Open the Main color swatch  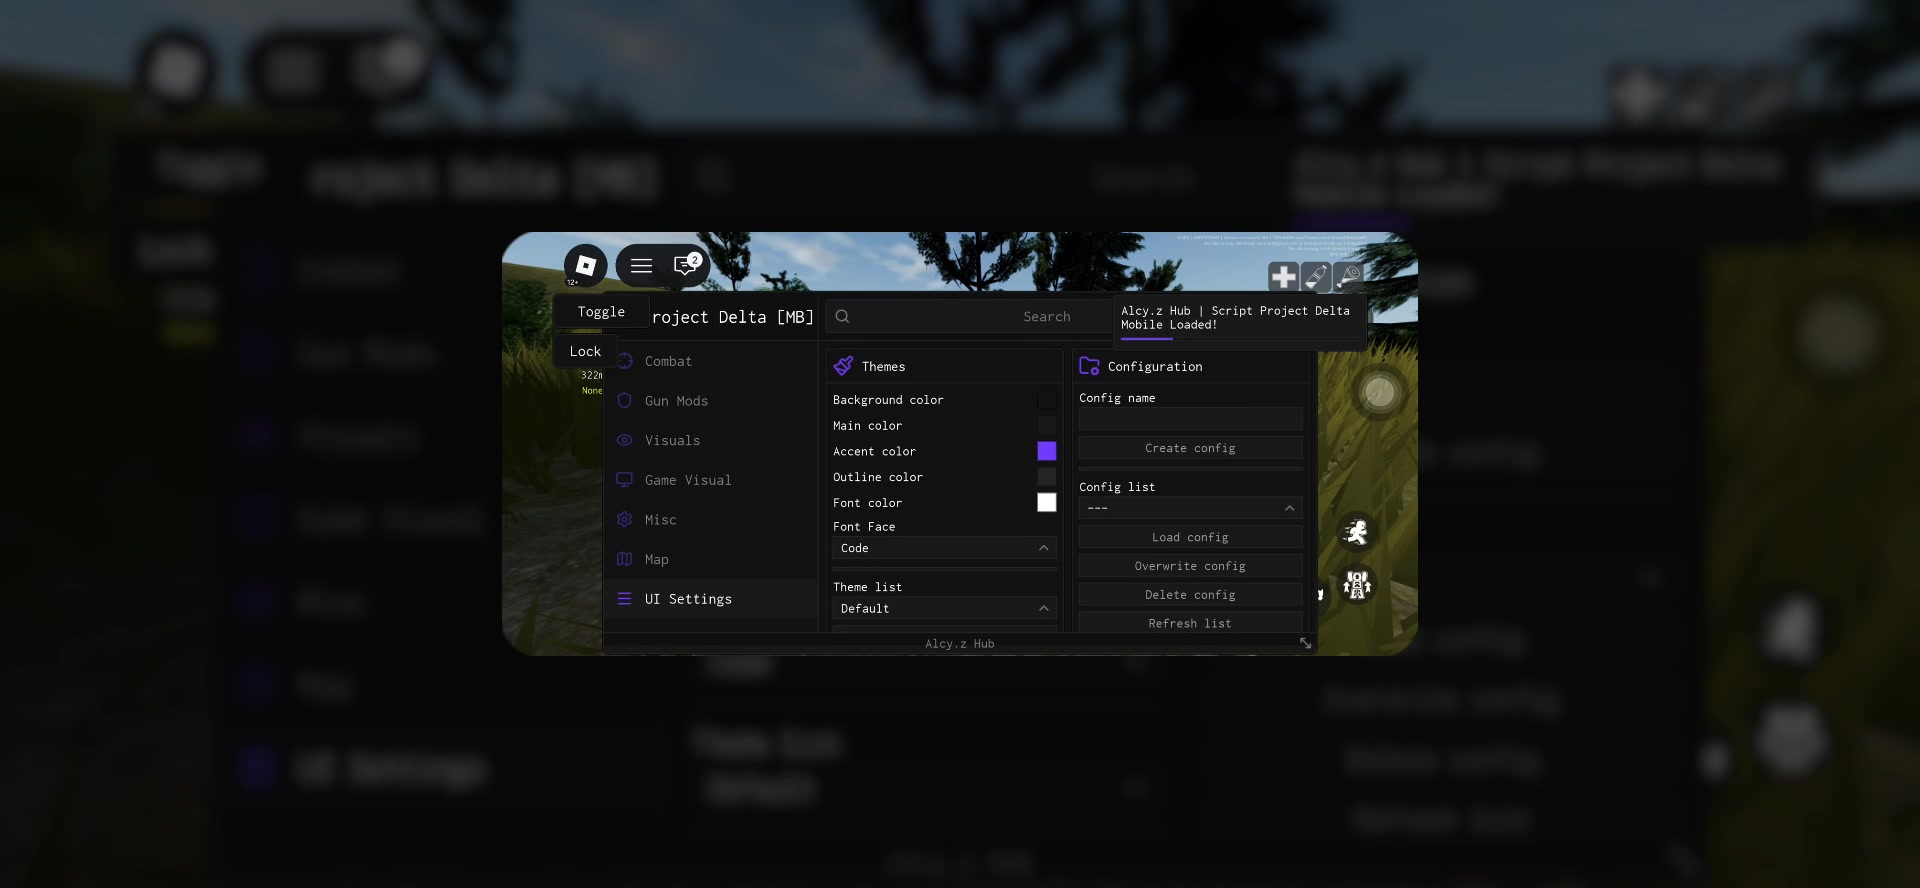1047,425
